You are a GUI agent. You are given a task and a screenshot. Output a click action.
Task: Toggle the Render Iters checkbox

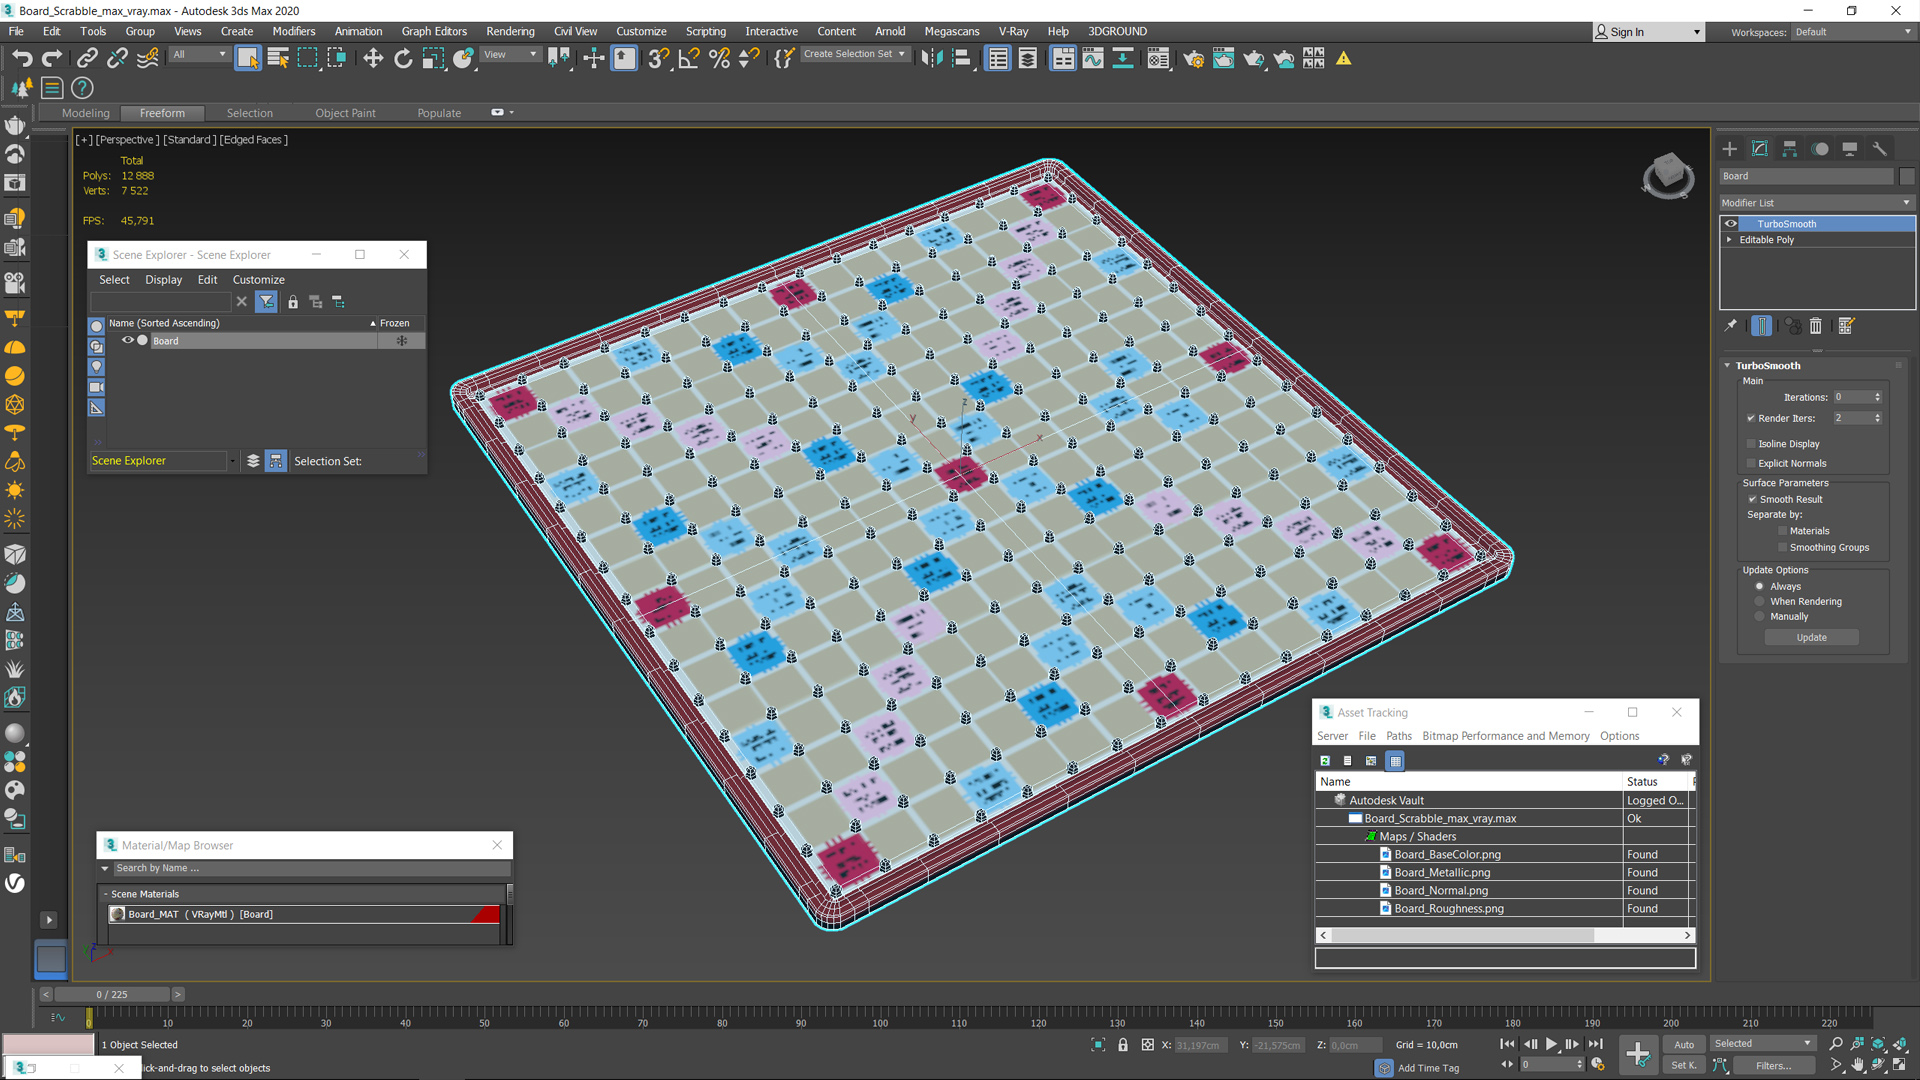tap(1751, 418)
